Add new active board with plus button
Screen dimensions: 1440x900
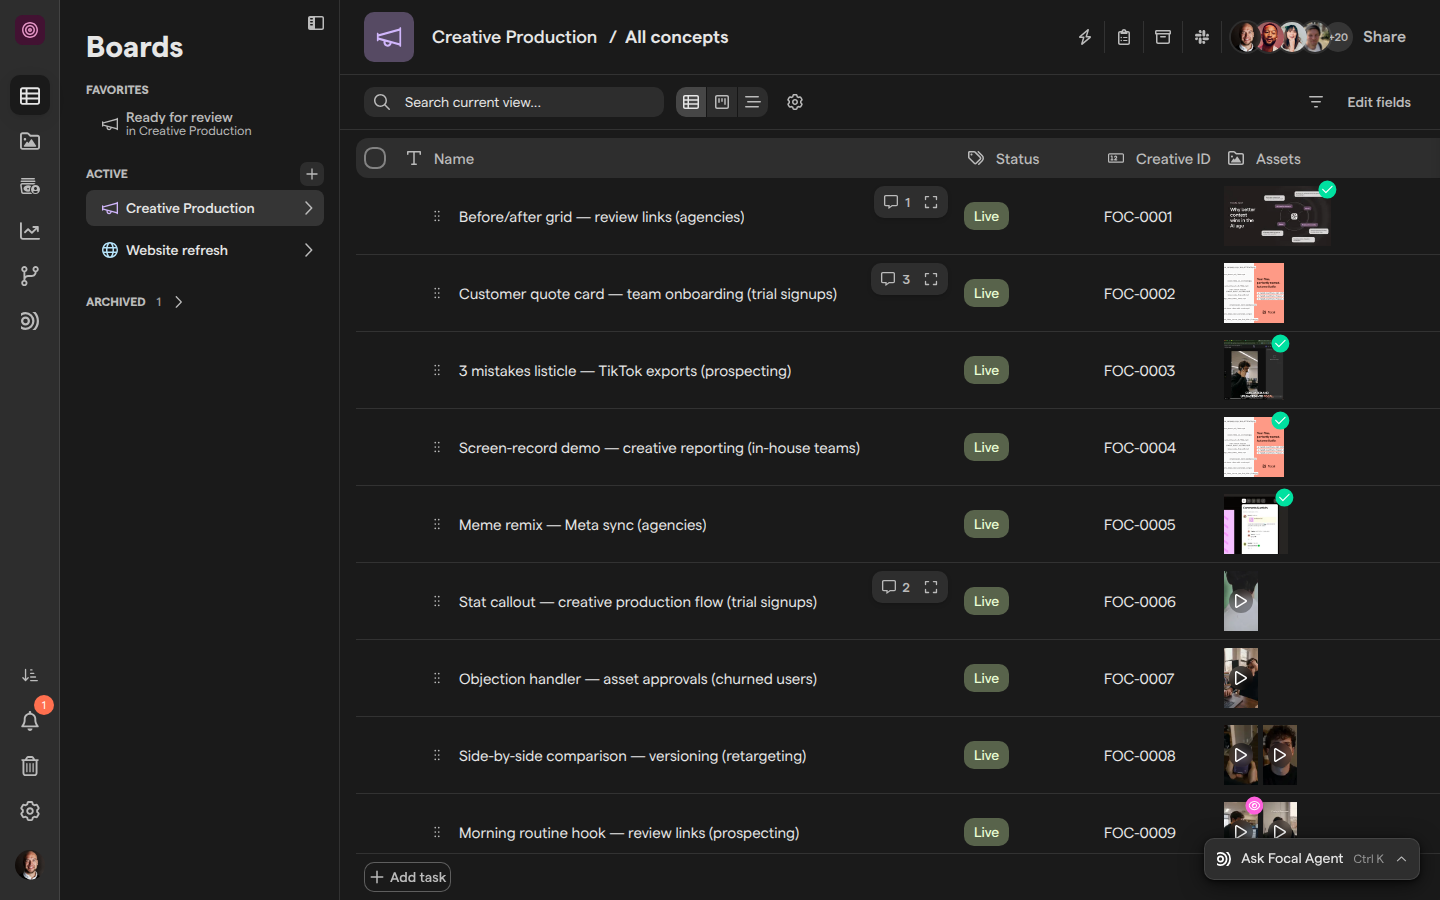[312, 174]
